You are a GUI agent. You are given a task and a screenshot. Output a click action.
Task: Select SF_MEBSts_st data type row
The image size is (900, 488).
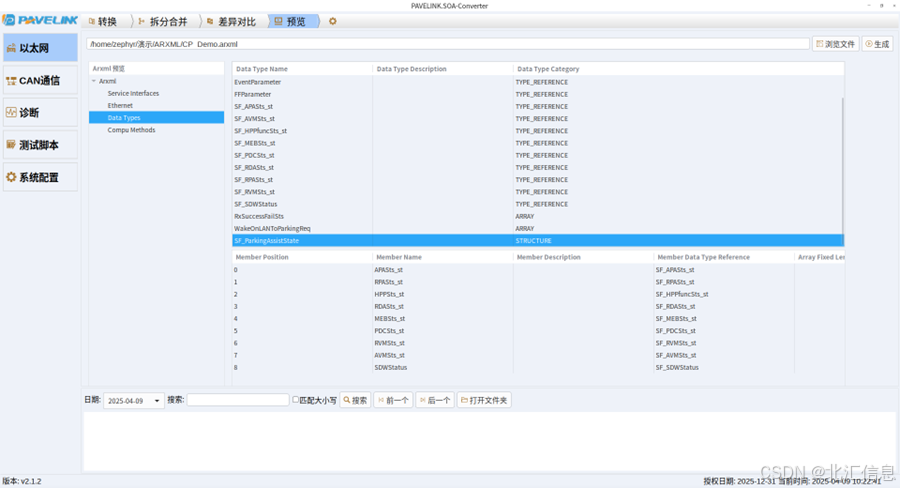[537, 143]
